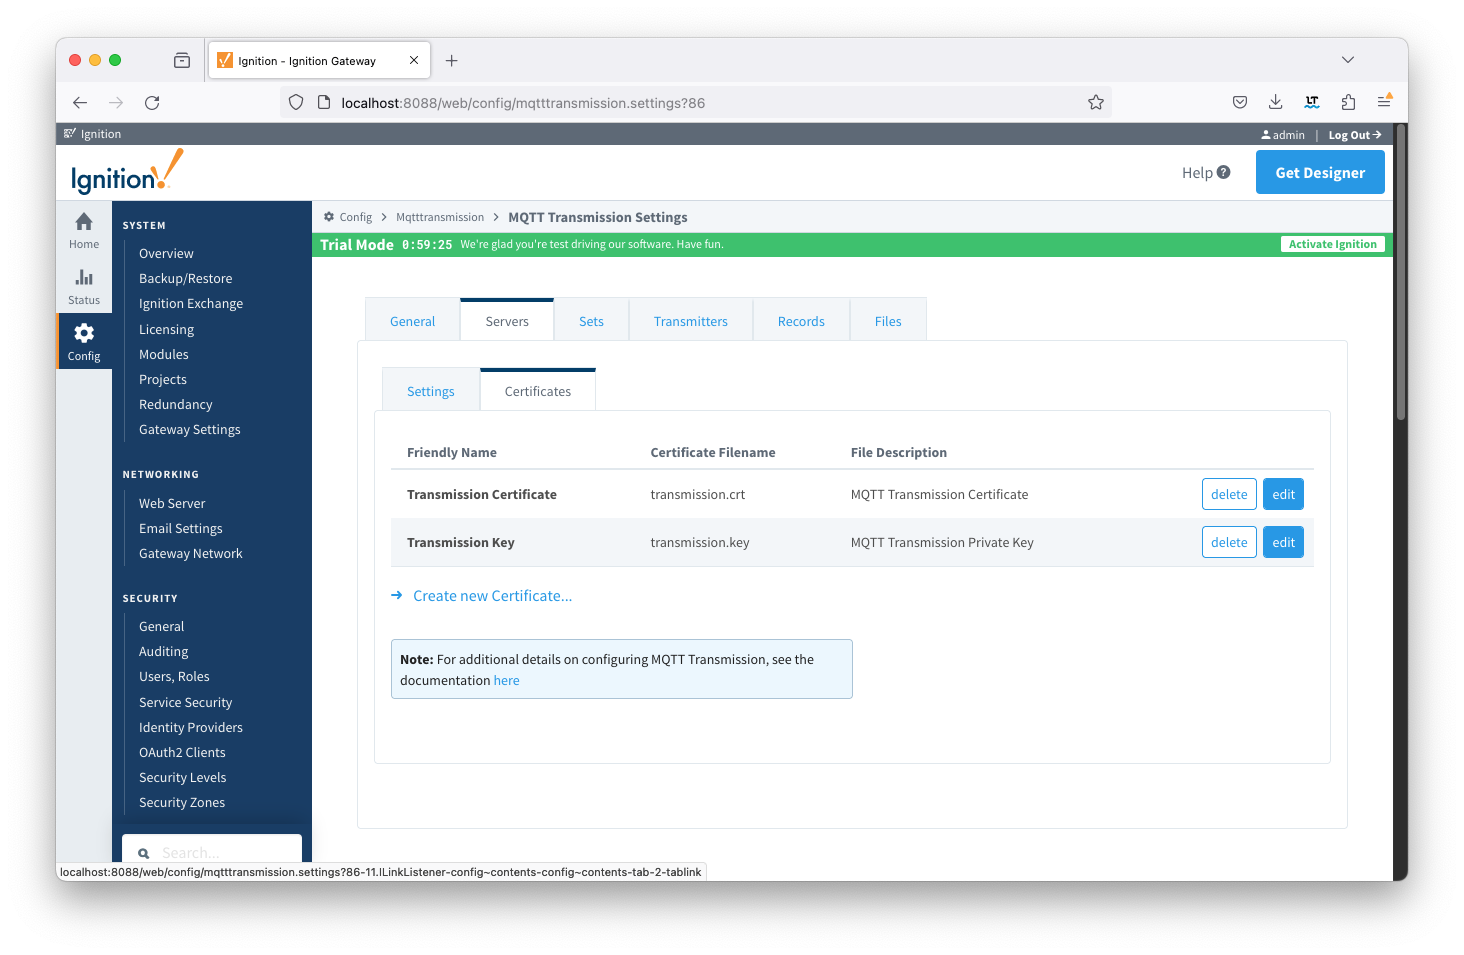Expand the list all tabs chevron
Image resolution: width=1464 pixels, height=955 pixels.
tap(1348, 60)
